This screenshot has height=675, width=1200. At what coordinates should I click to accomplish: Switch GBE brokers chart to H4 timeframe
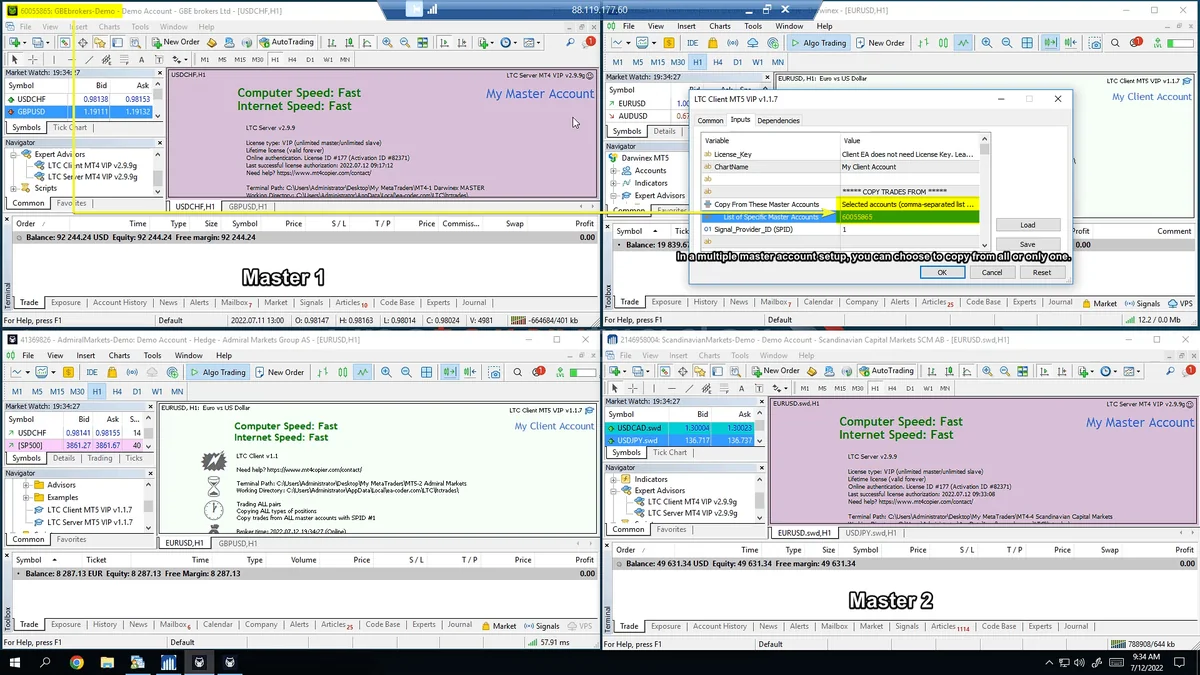click(292, 60)
